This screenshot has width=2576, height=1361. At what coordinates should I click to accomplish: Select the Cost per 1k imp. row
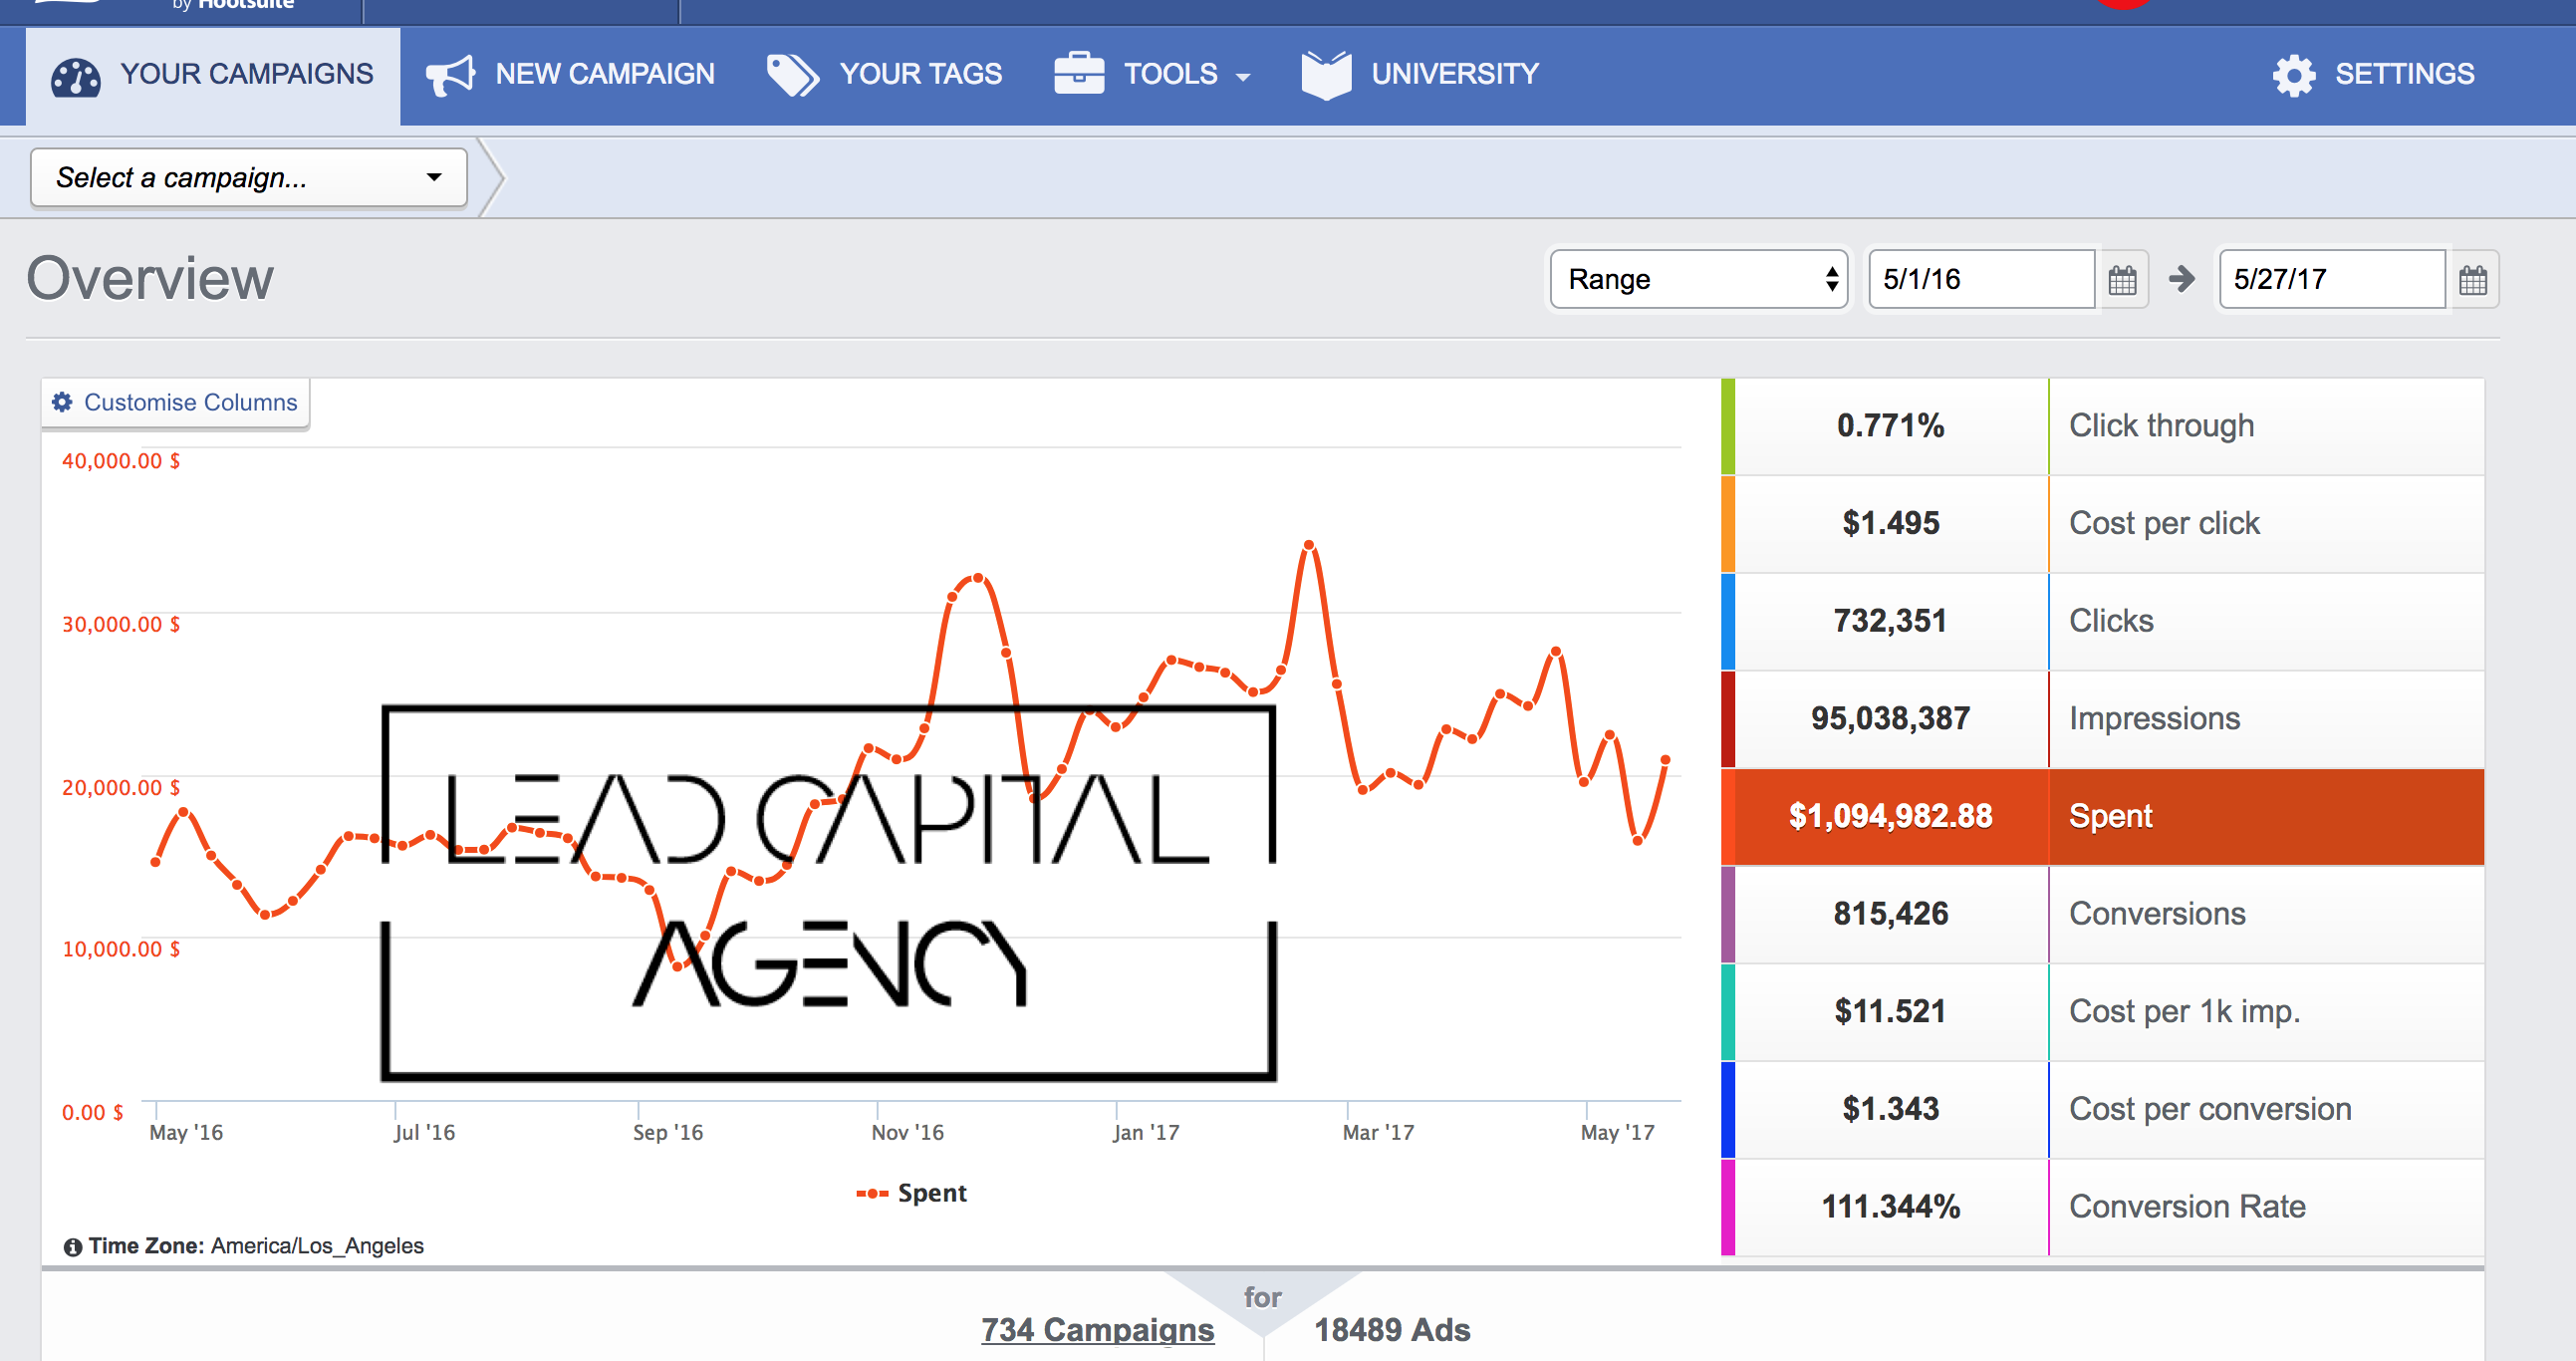coord(2102,1011)
